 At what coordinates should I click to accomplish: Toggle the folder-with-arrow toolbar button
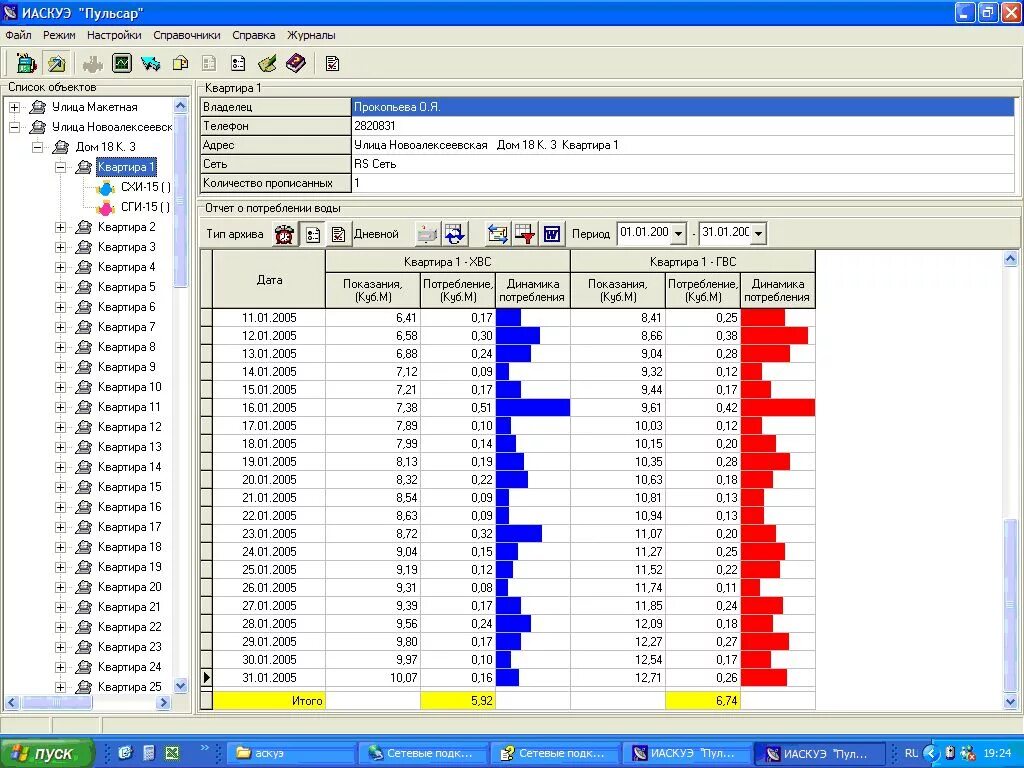point(56,63)
